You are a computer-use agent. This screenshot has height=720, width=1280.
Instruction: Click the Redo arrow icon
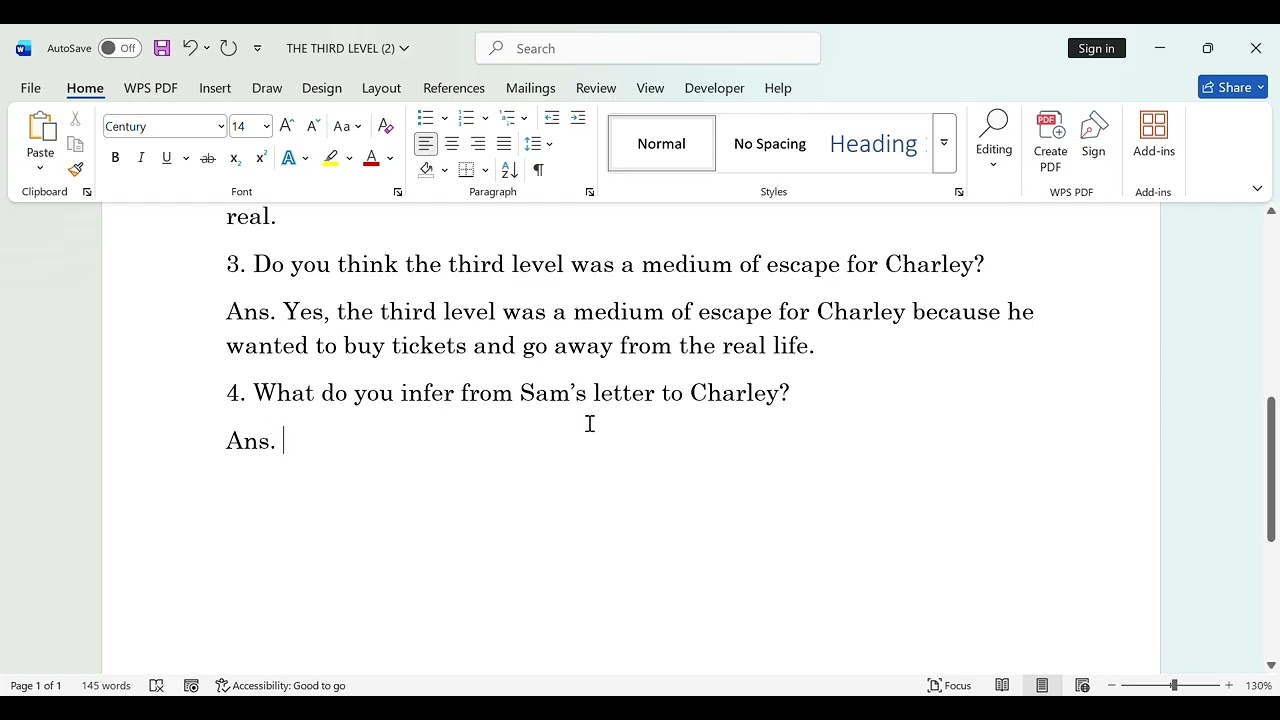(228, 48)
